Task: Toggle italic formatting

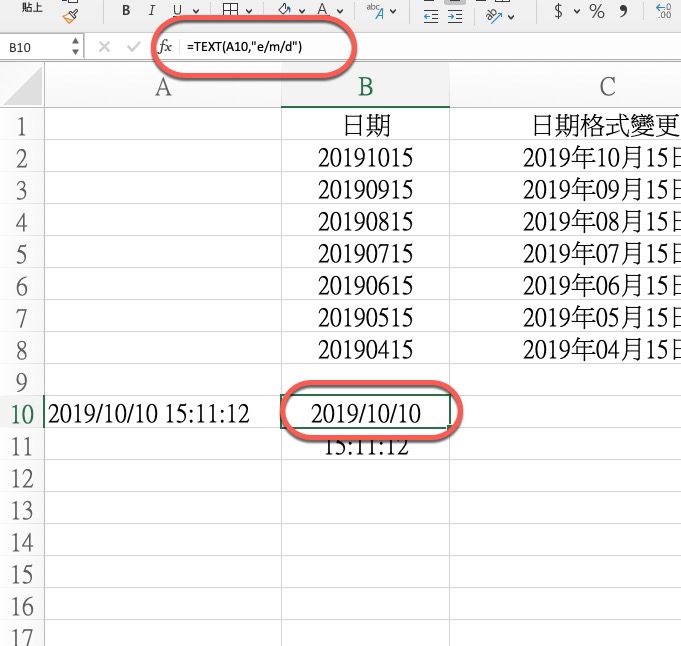Action: click(x=152, y=10)
